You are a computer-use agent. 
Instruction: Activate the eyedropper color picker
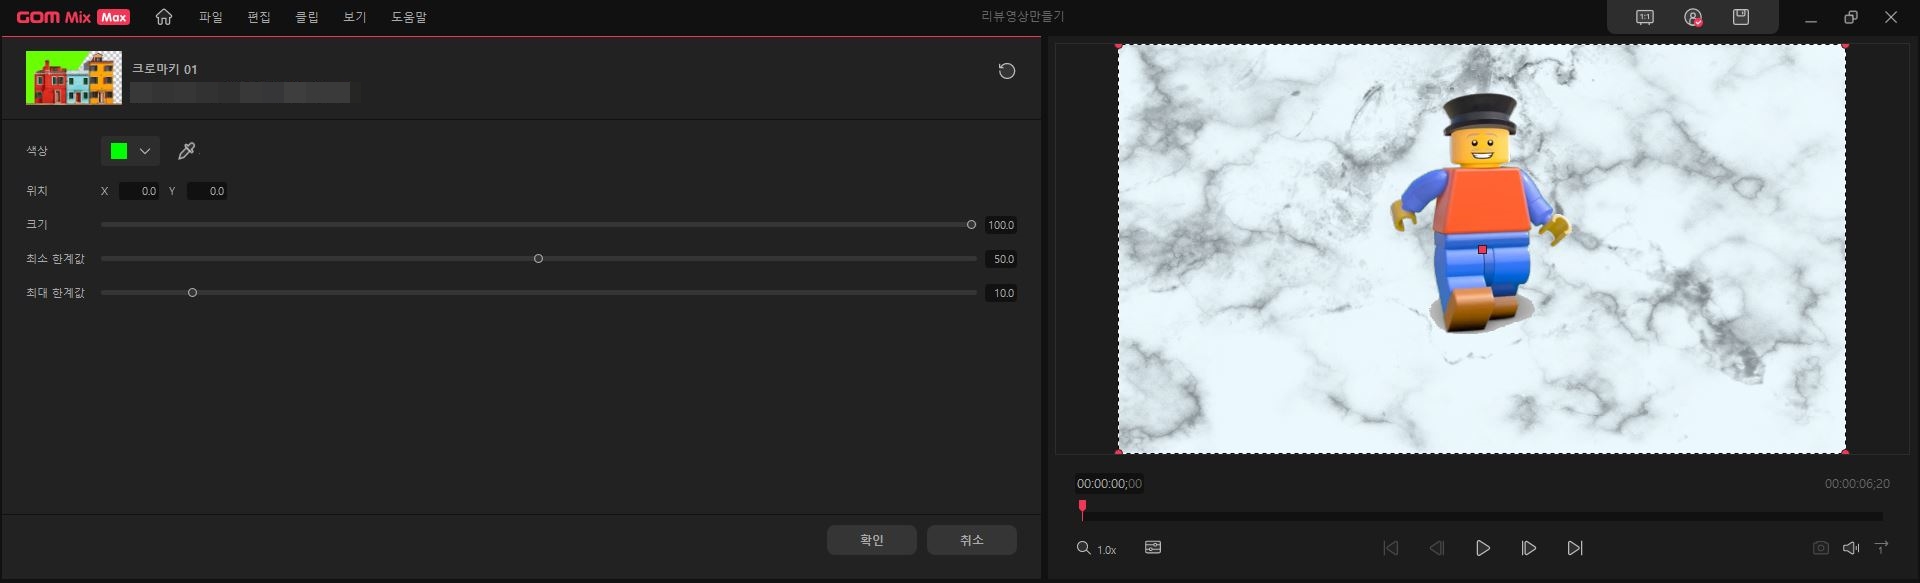pos(186,151)
